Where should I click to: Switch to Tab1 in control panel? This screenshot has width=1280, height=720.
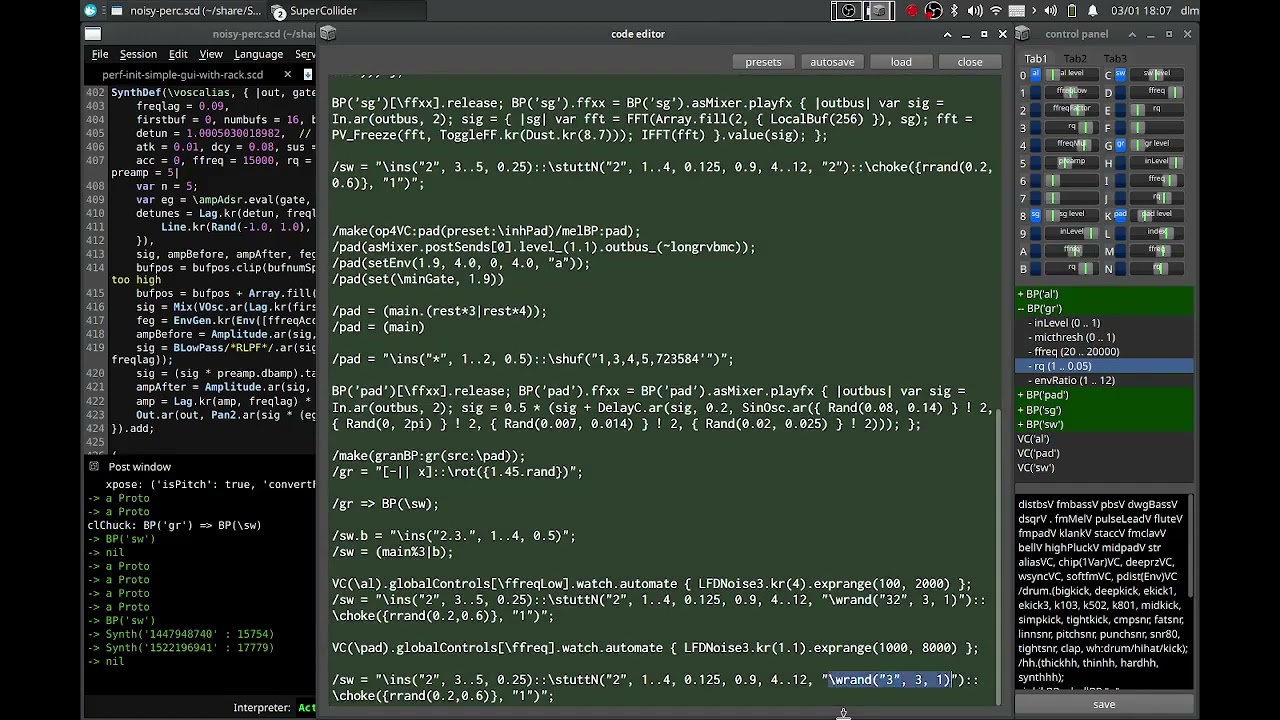click(1035, 59)
